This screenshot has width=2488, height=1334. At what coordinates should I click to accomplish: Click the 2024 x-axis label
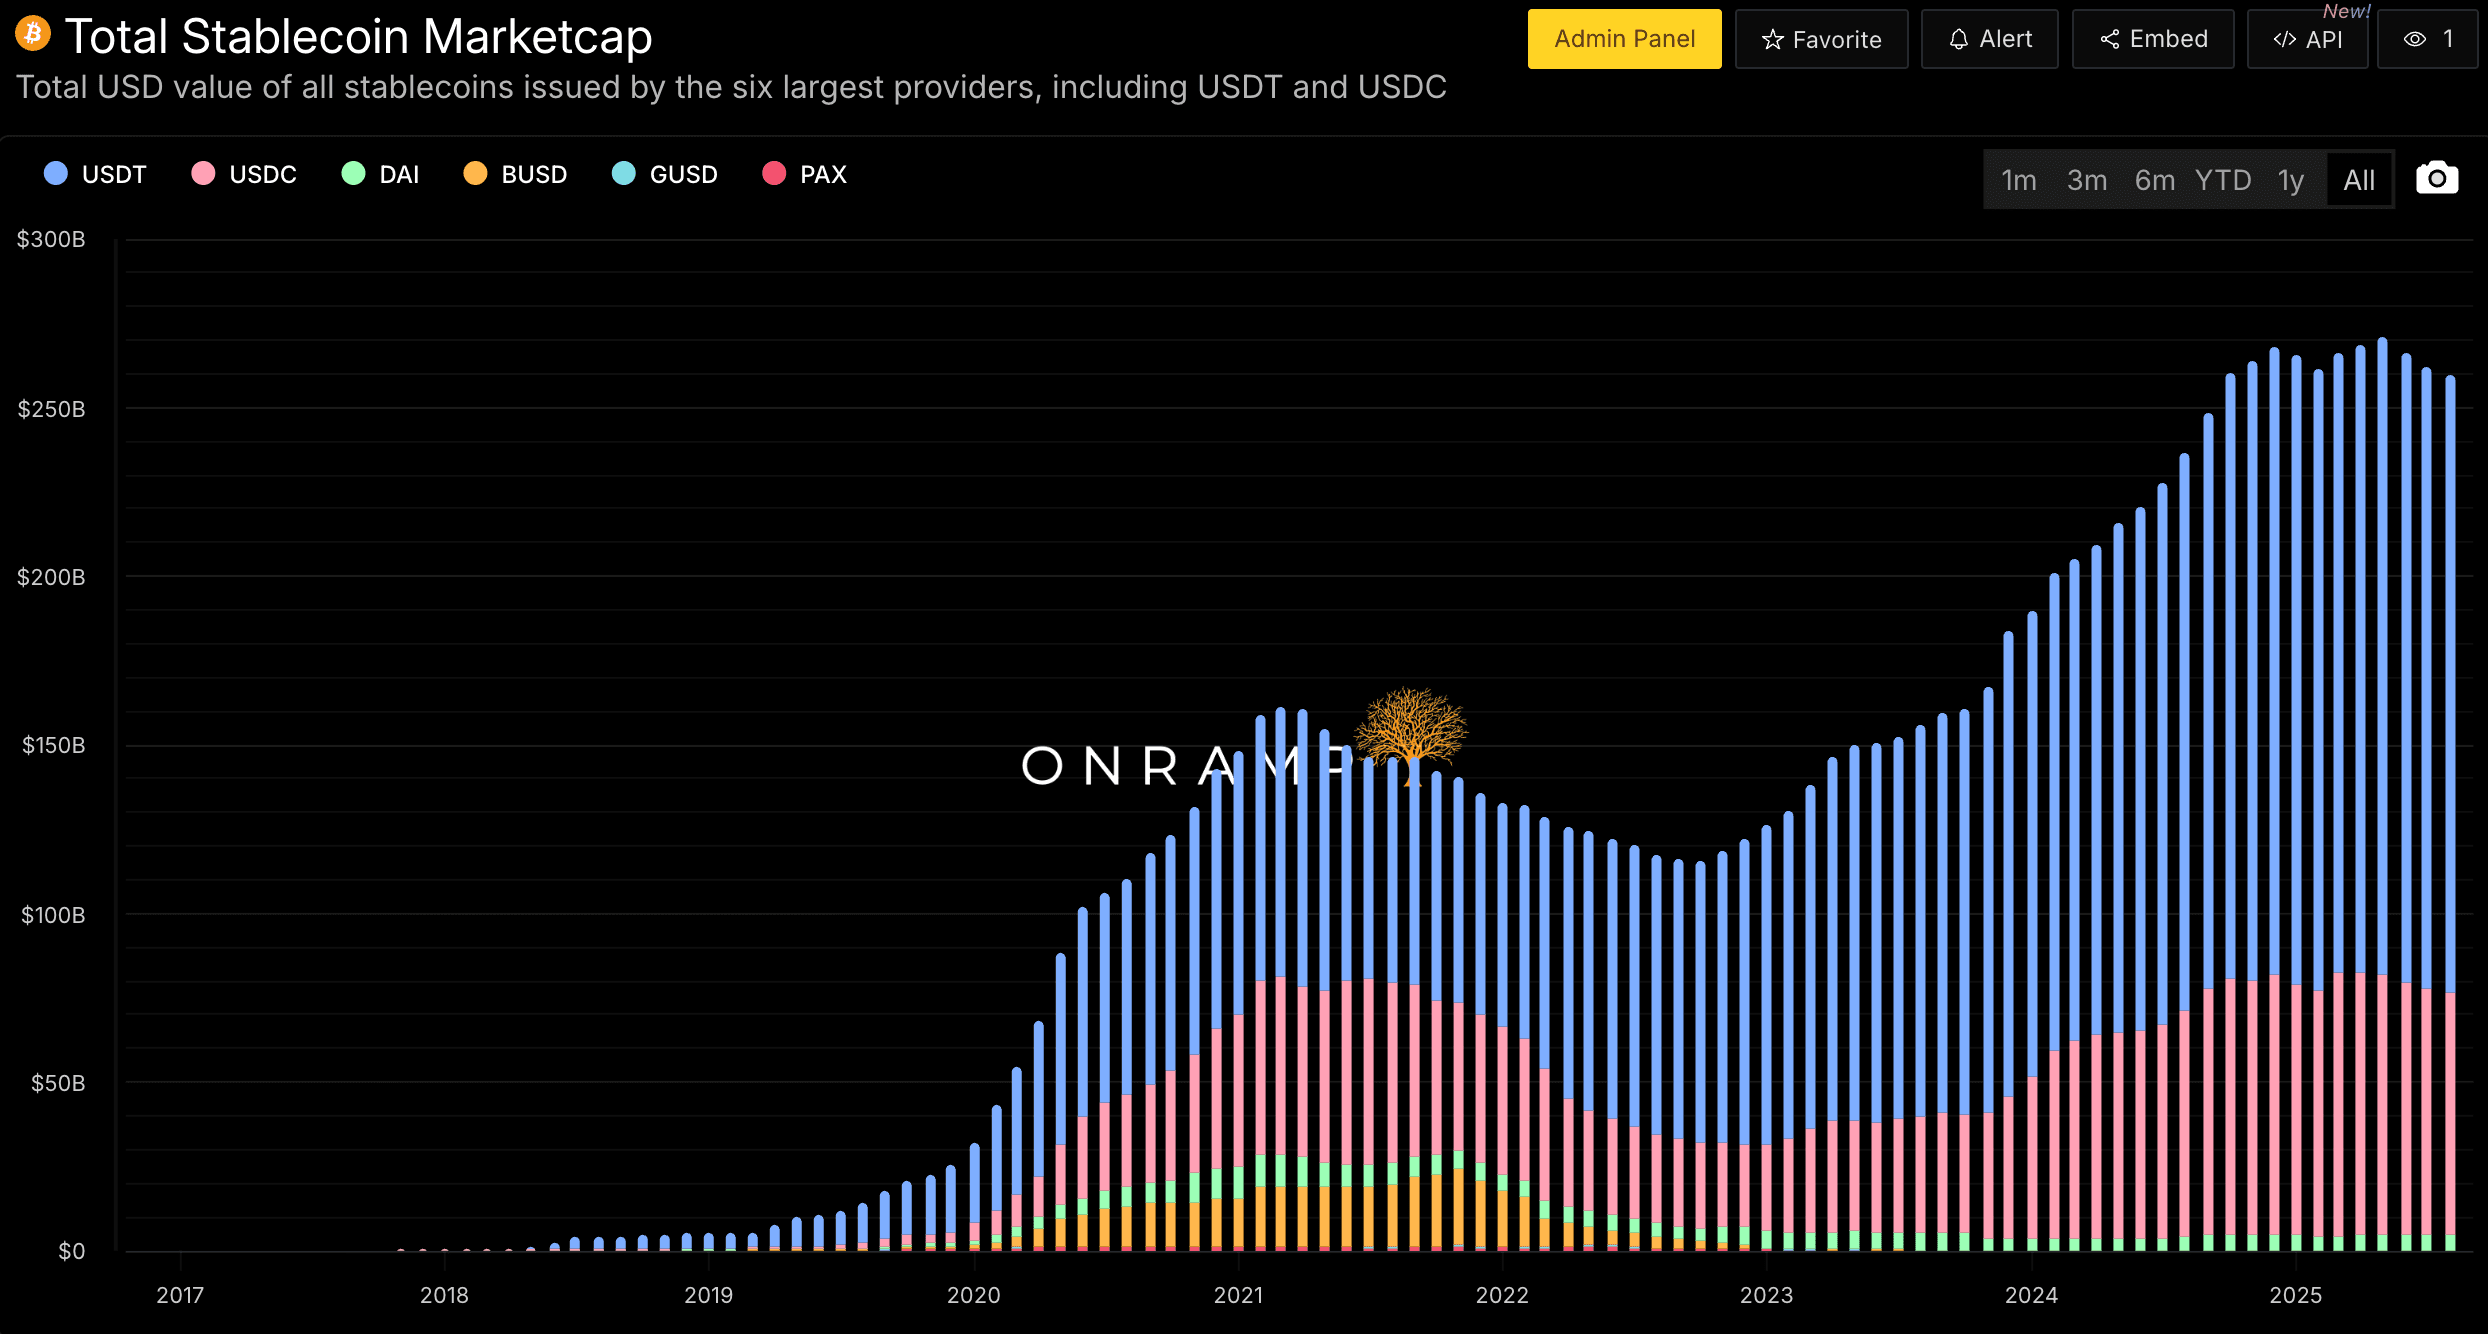(x=2031, y=1295)
